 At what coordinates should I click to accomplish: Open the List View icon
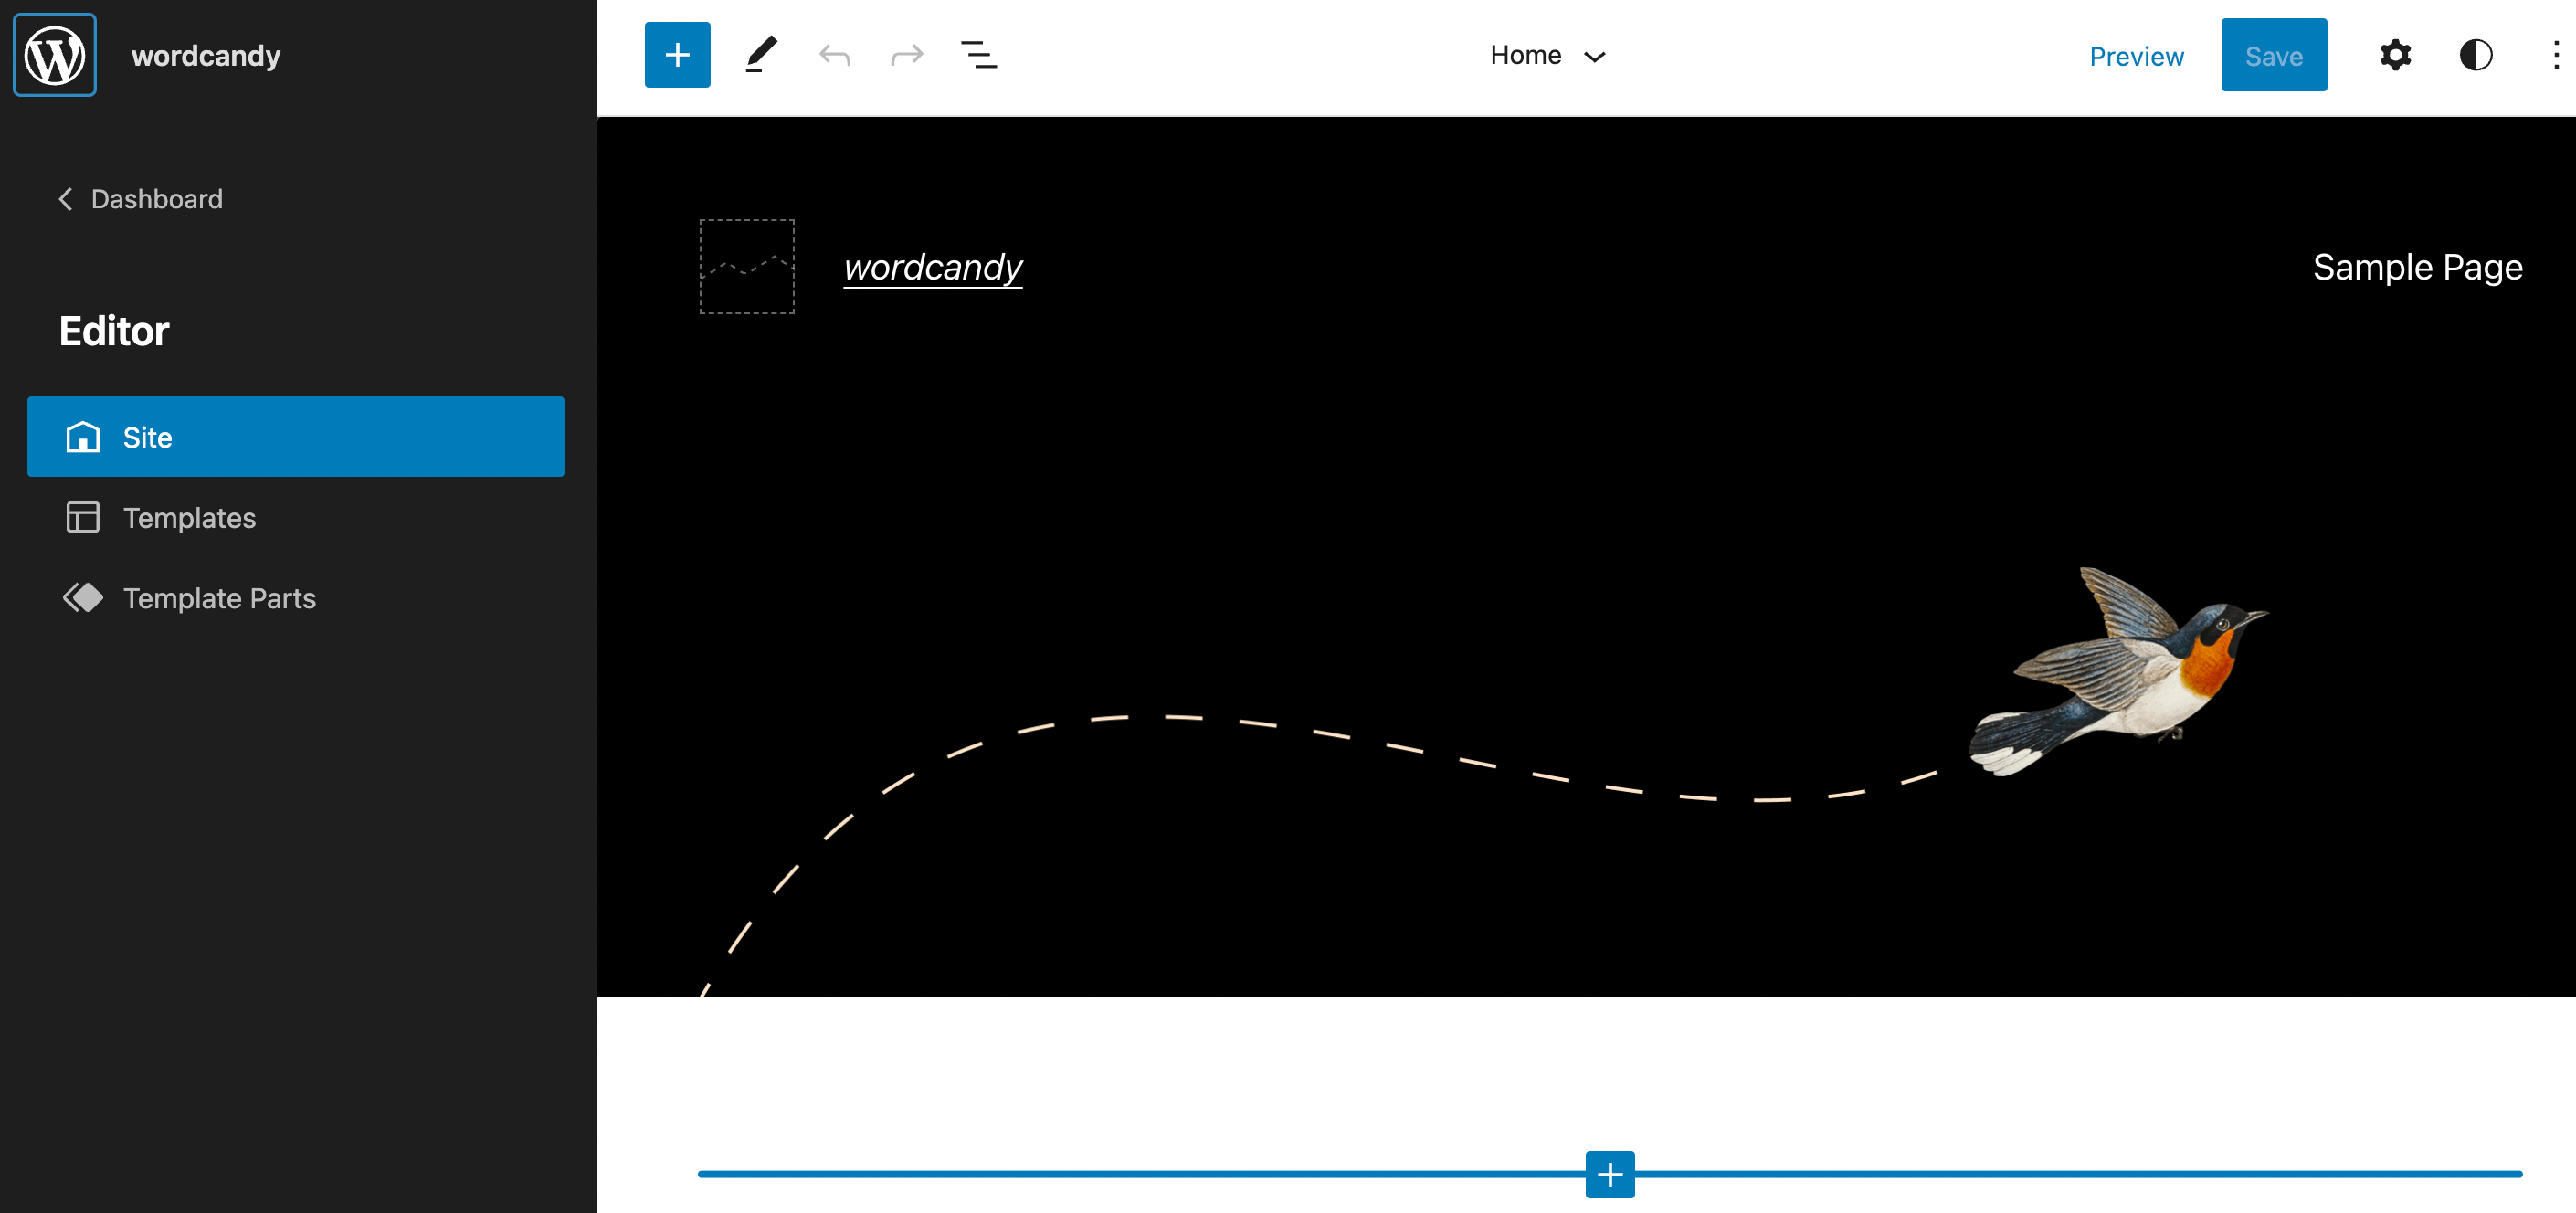pyautogui.click(x=978, y=55)
